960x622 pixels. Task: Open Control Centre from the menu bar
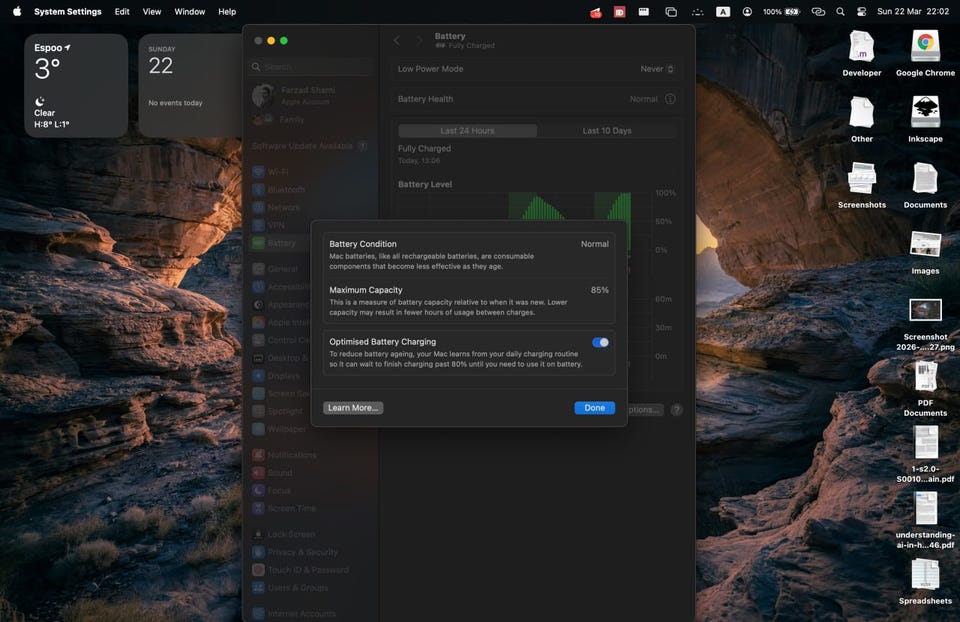click(x=862, y=12)
